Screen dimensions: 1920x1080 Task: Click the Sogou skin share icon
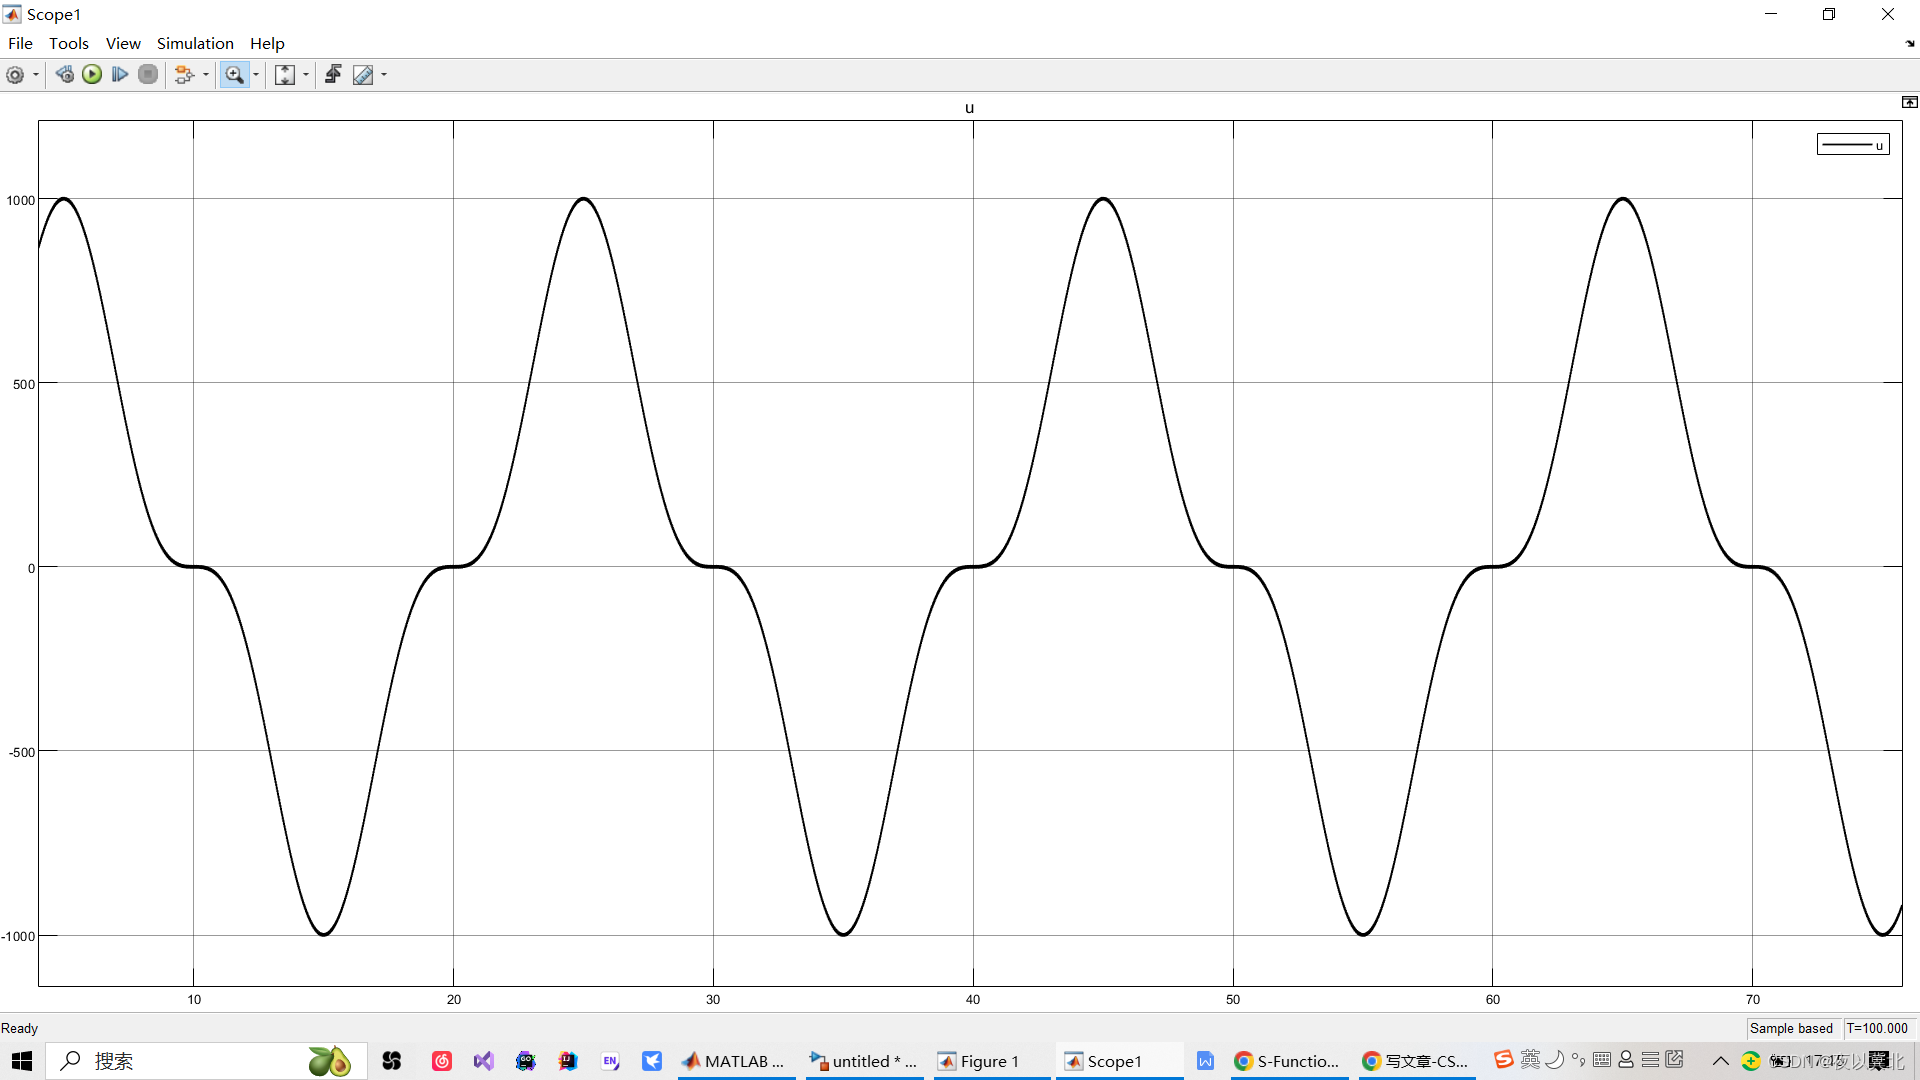click(x=1675, y=1059)
